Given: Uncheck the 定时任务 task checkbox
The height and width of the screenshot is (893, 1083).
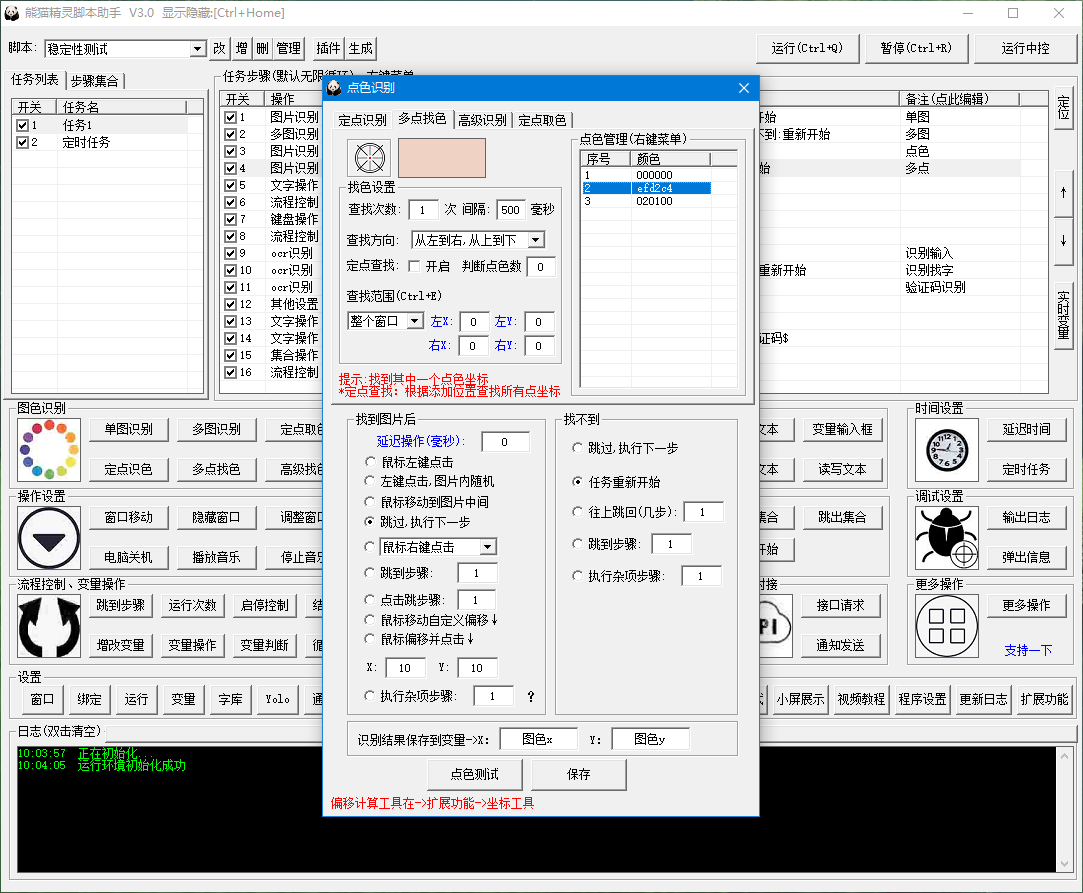Looking at the screenshot, I should pyautogui.click(x=22, y=143).
